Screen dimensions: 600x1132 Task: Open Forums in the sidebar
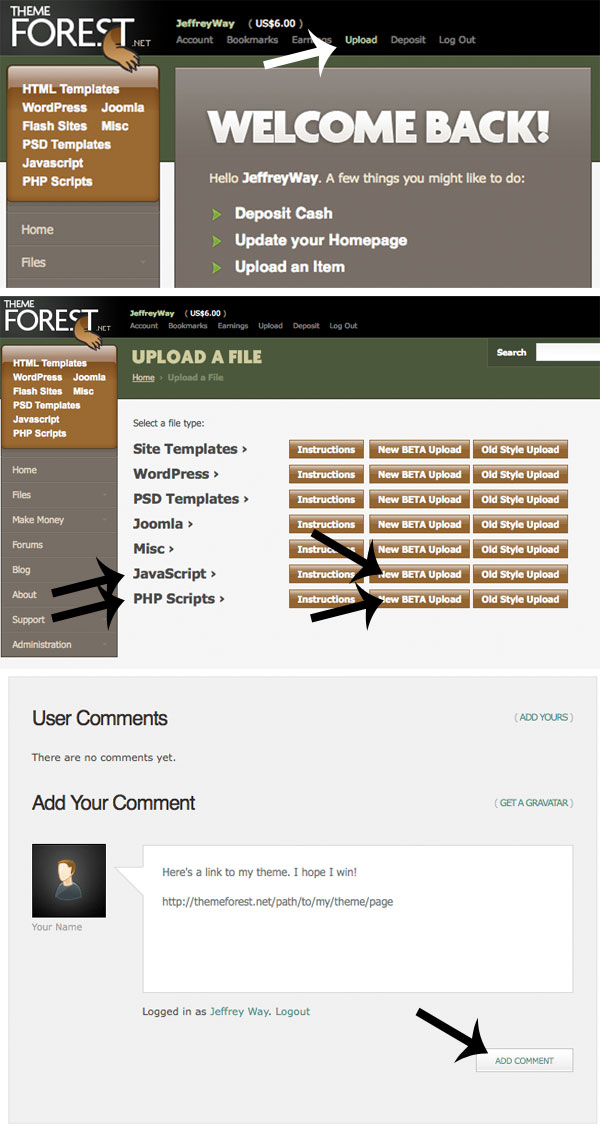pos(27,545)
